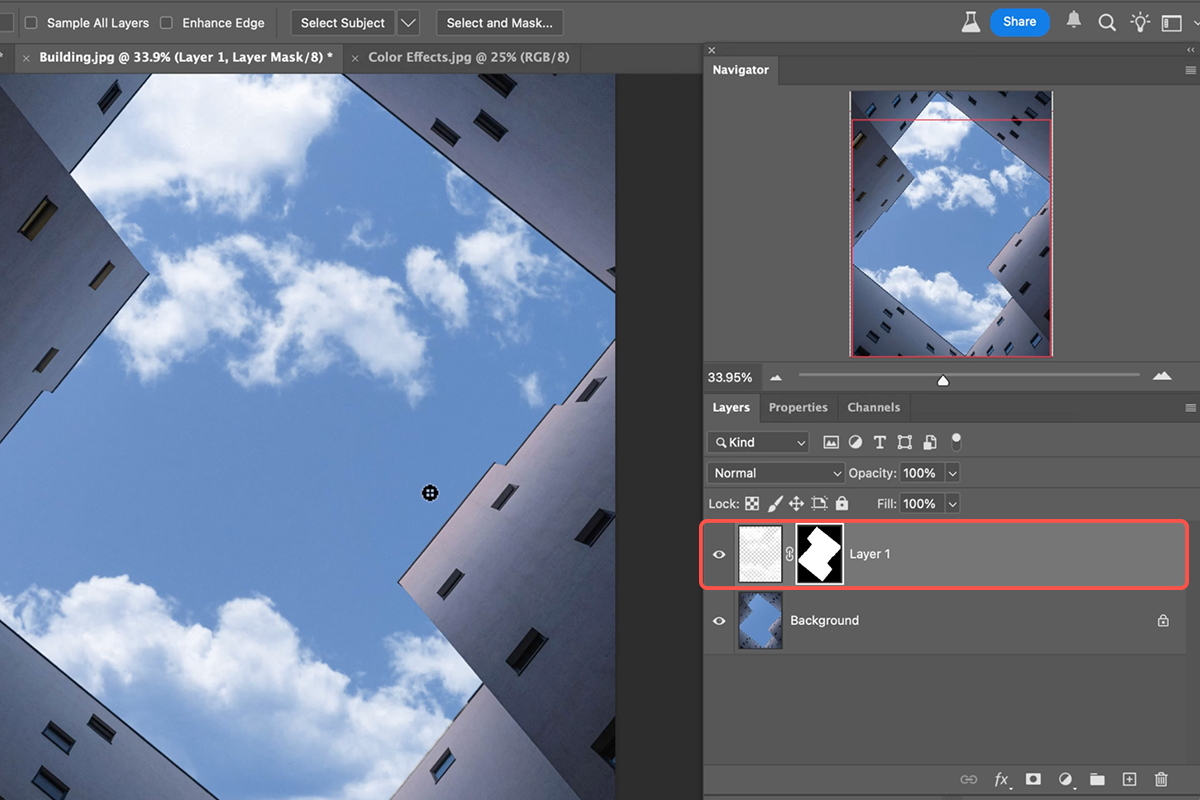Create a new group folder icon

pyautogui.click(x=1097, y=779)
